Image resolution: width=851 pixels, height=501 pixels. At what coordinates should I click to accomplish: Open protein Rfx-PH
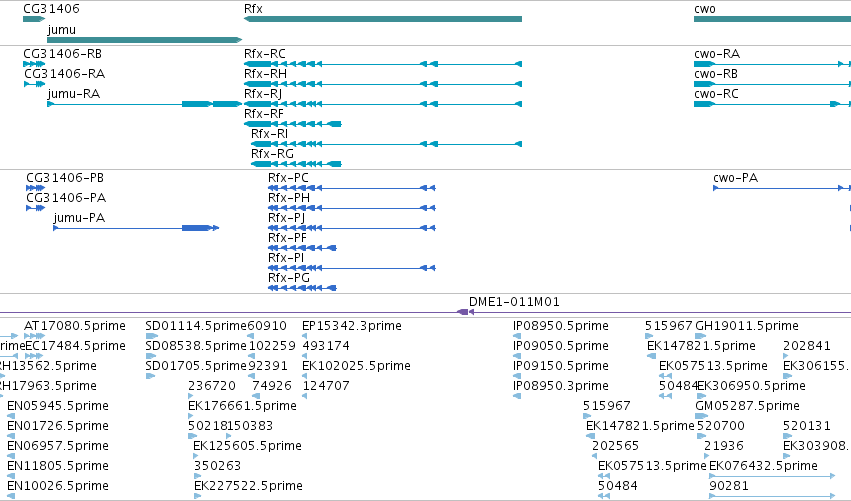pyautogui.click(x=289, y=198)
